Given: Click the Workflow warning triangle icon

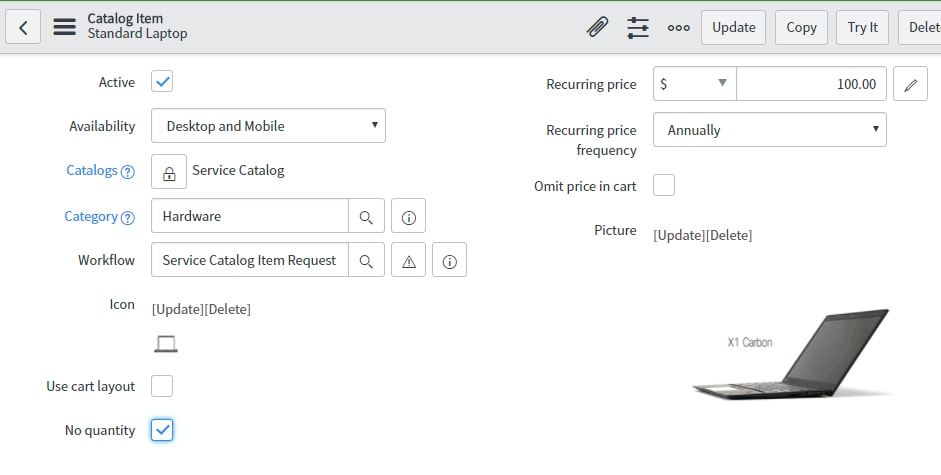Looking at the screenshot, I should click(409, 260).
